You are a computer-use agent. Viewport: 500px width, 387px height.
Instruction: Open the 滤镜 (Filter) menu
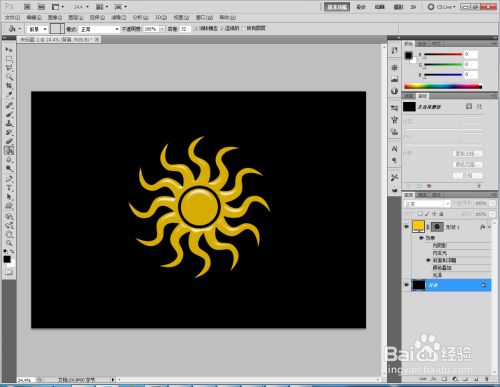119,17
